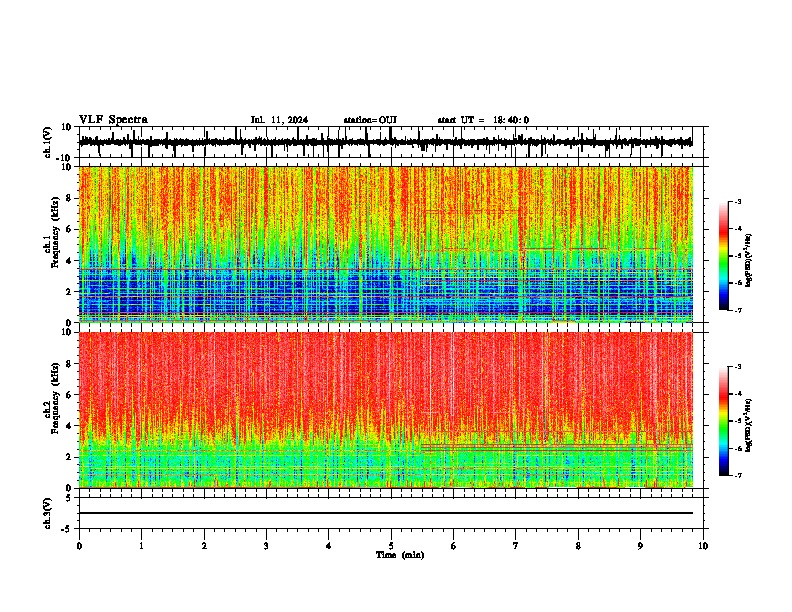Click the 6 kHz tick label on ch.1 axis
The image size is (792, 612).
point(70,229)
